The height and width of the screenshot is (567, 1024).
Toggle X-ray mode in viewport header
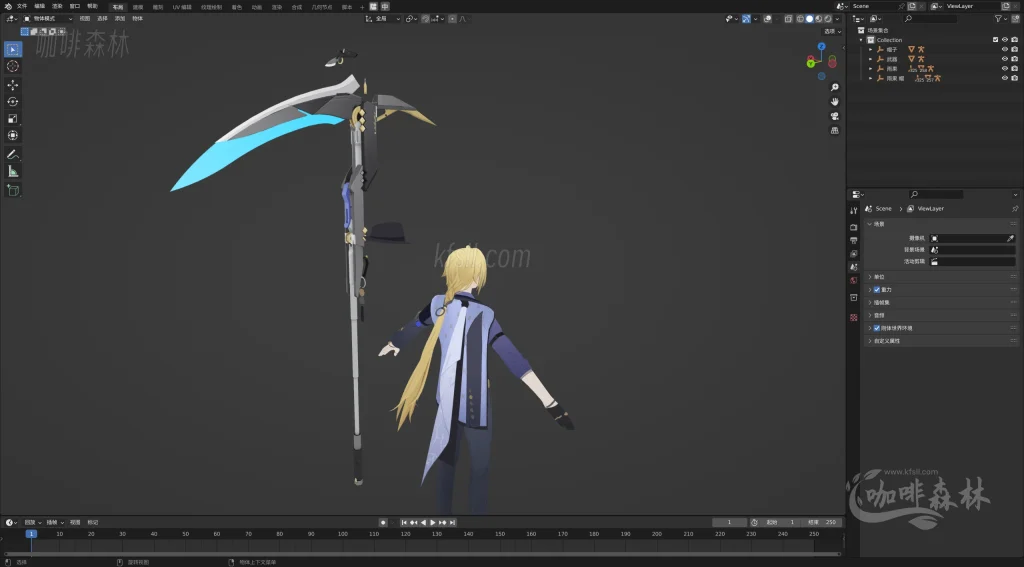788,19
